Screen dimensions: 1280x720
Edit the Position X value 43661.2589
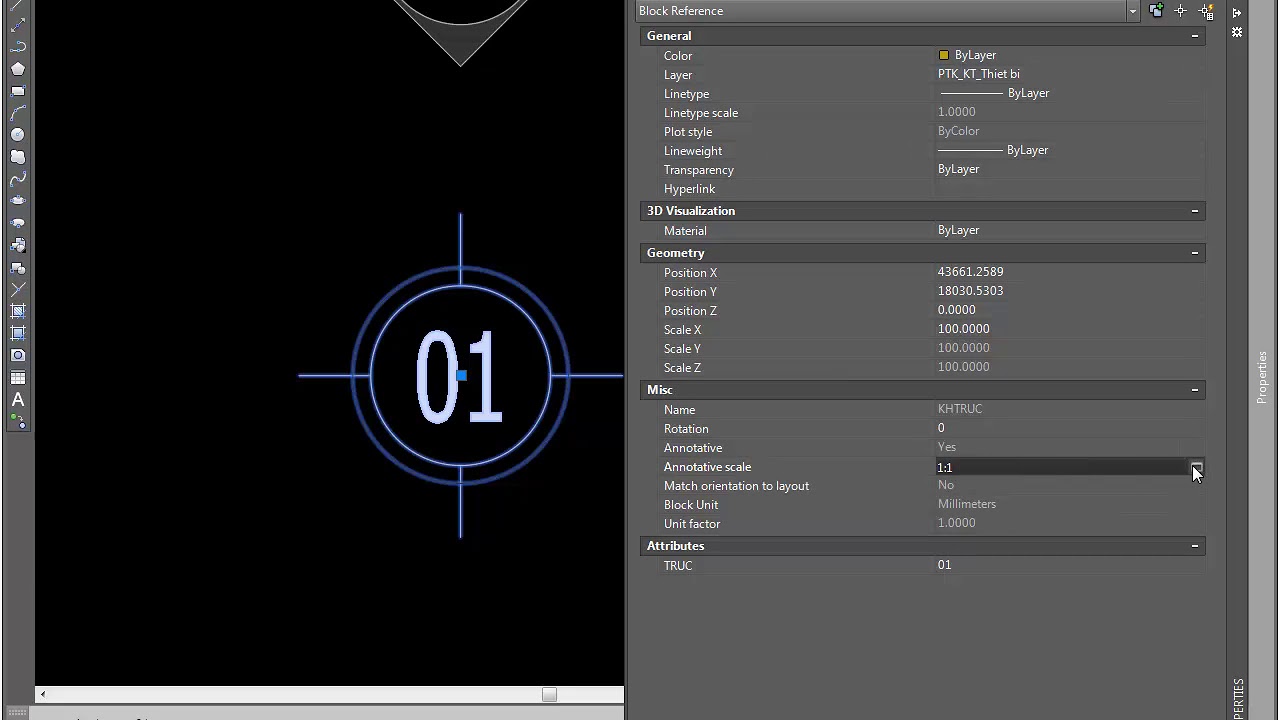(970, 272)
